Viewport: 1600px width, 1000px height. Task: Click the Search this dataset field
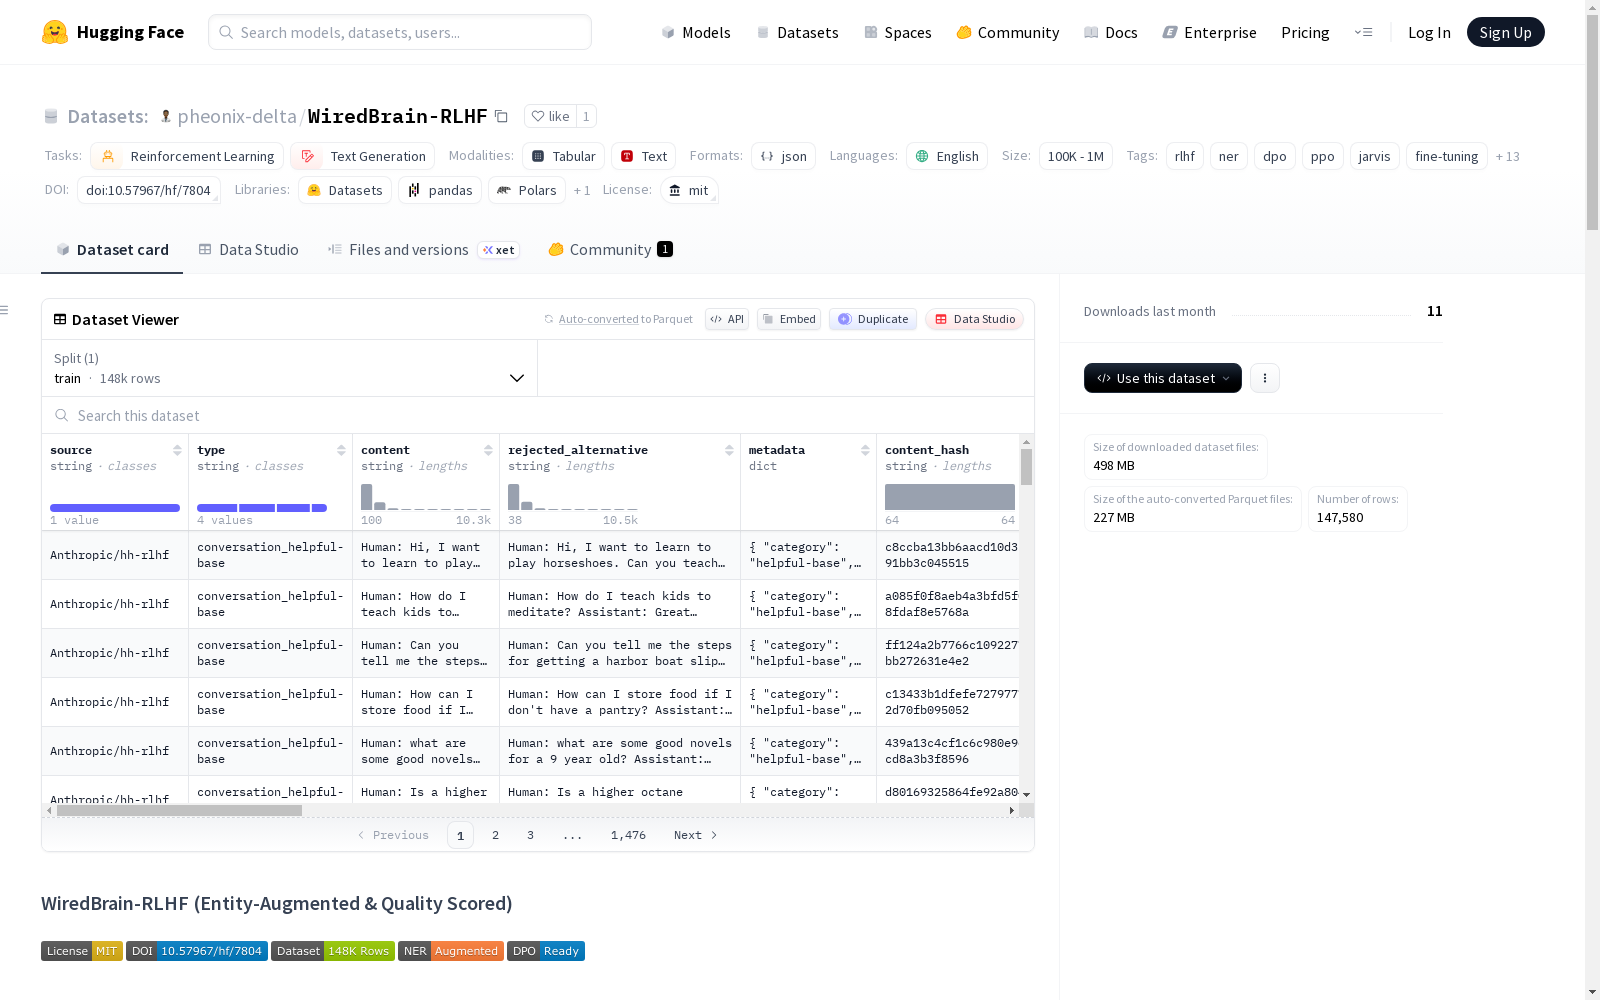[x=538, y=415]
